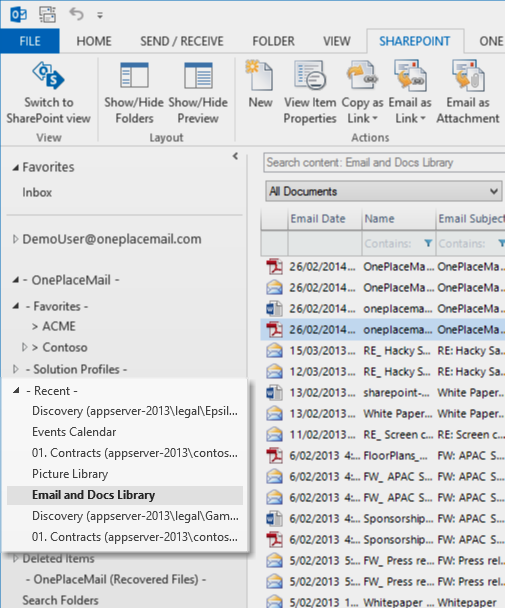Screen dimensions: 505x608
Task: Click Email as Attachment icon
Action: coord(468,75)
